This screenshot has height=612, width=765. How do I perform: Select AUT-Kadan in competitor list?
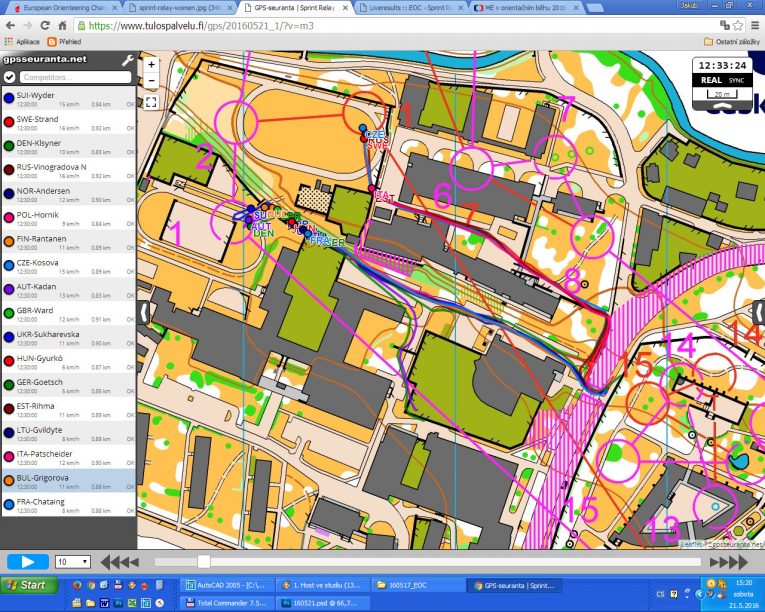pos(69,290)
